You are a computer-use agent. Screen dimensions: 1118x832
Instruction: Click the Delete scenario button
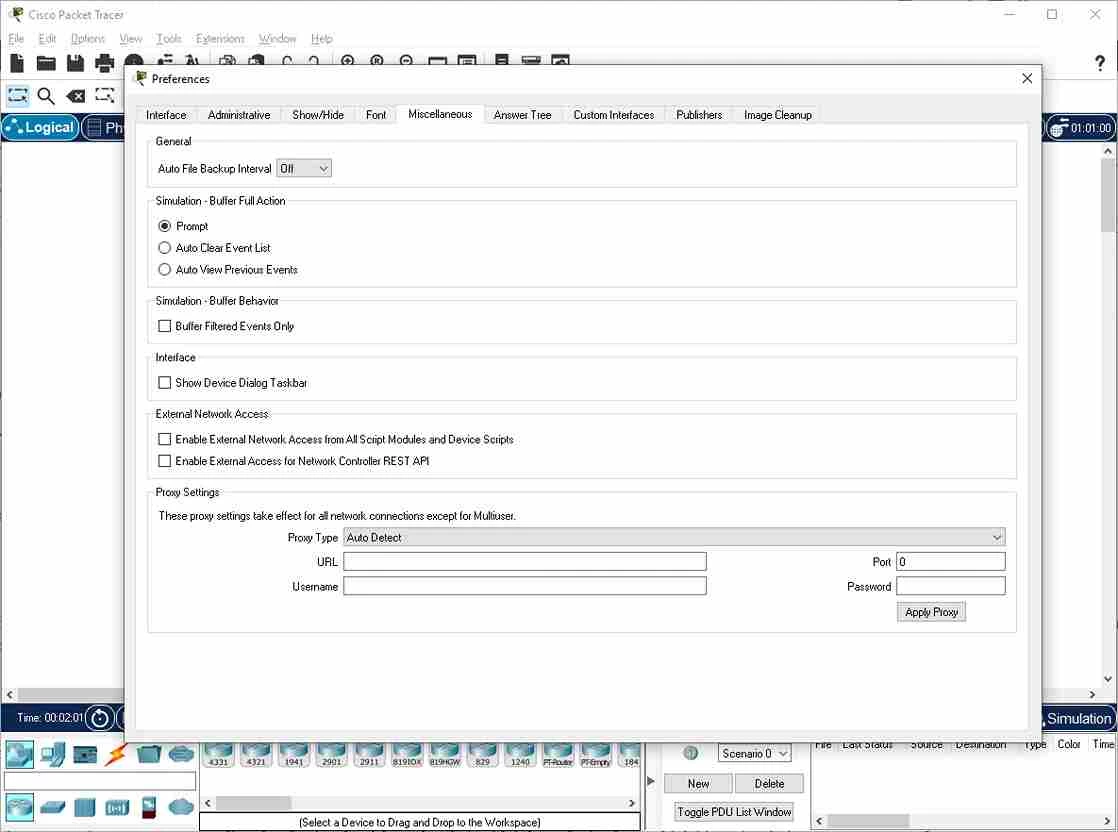coord(769,784)
